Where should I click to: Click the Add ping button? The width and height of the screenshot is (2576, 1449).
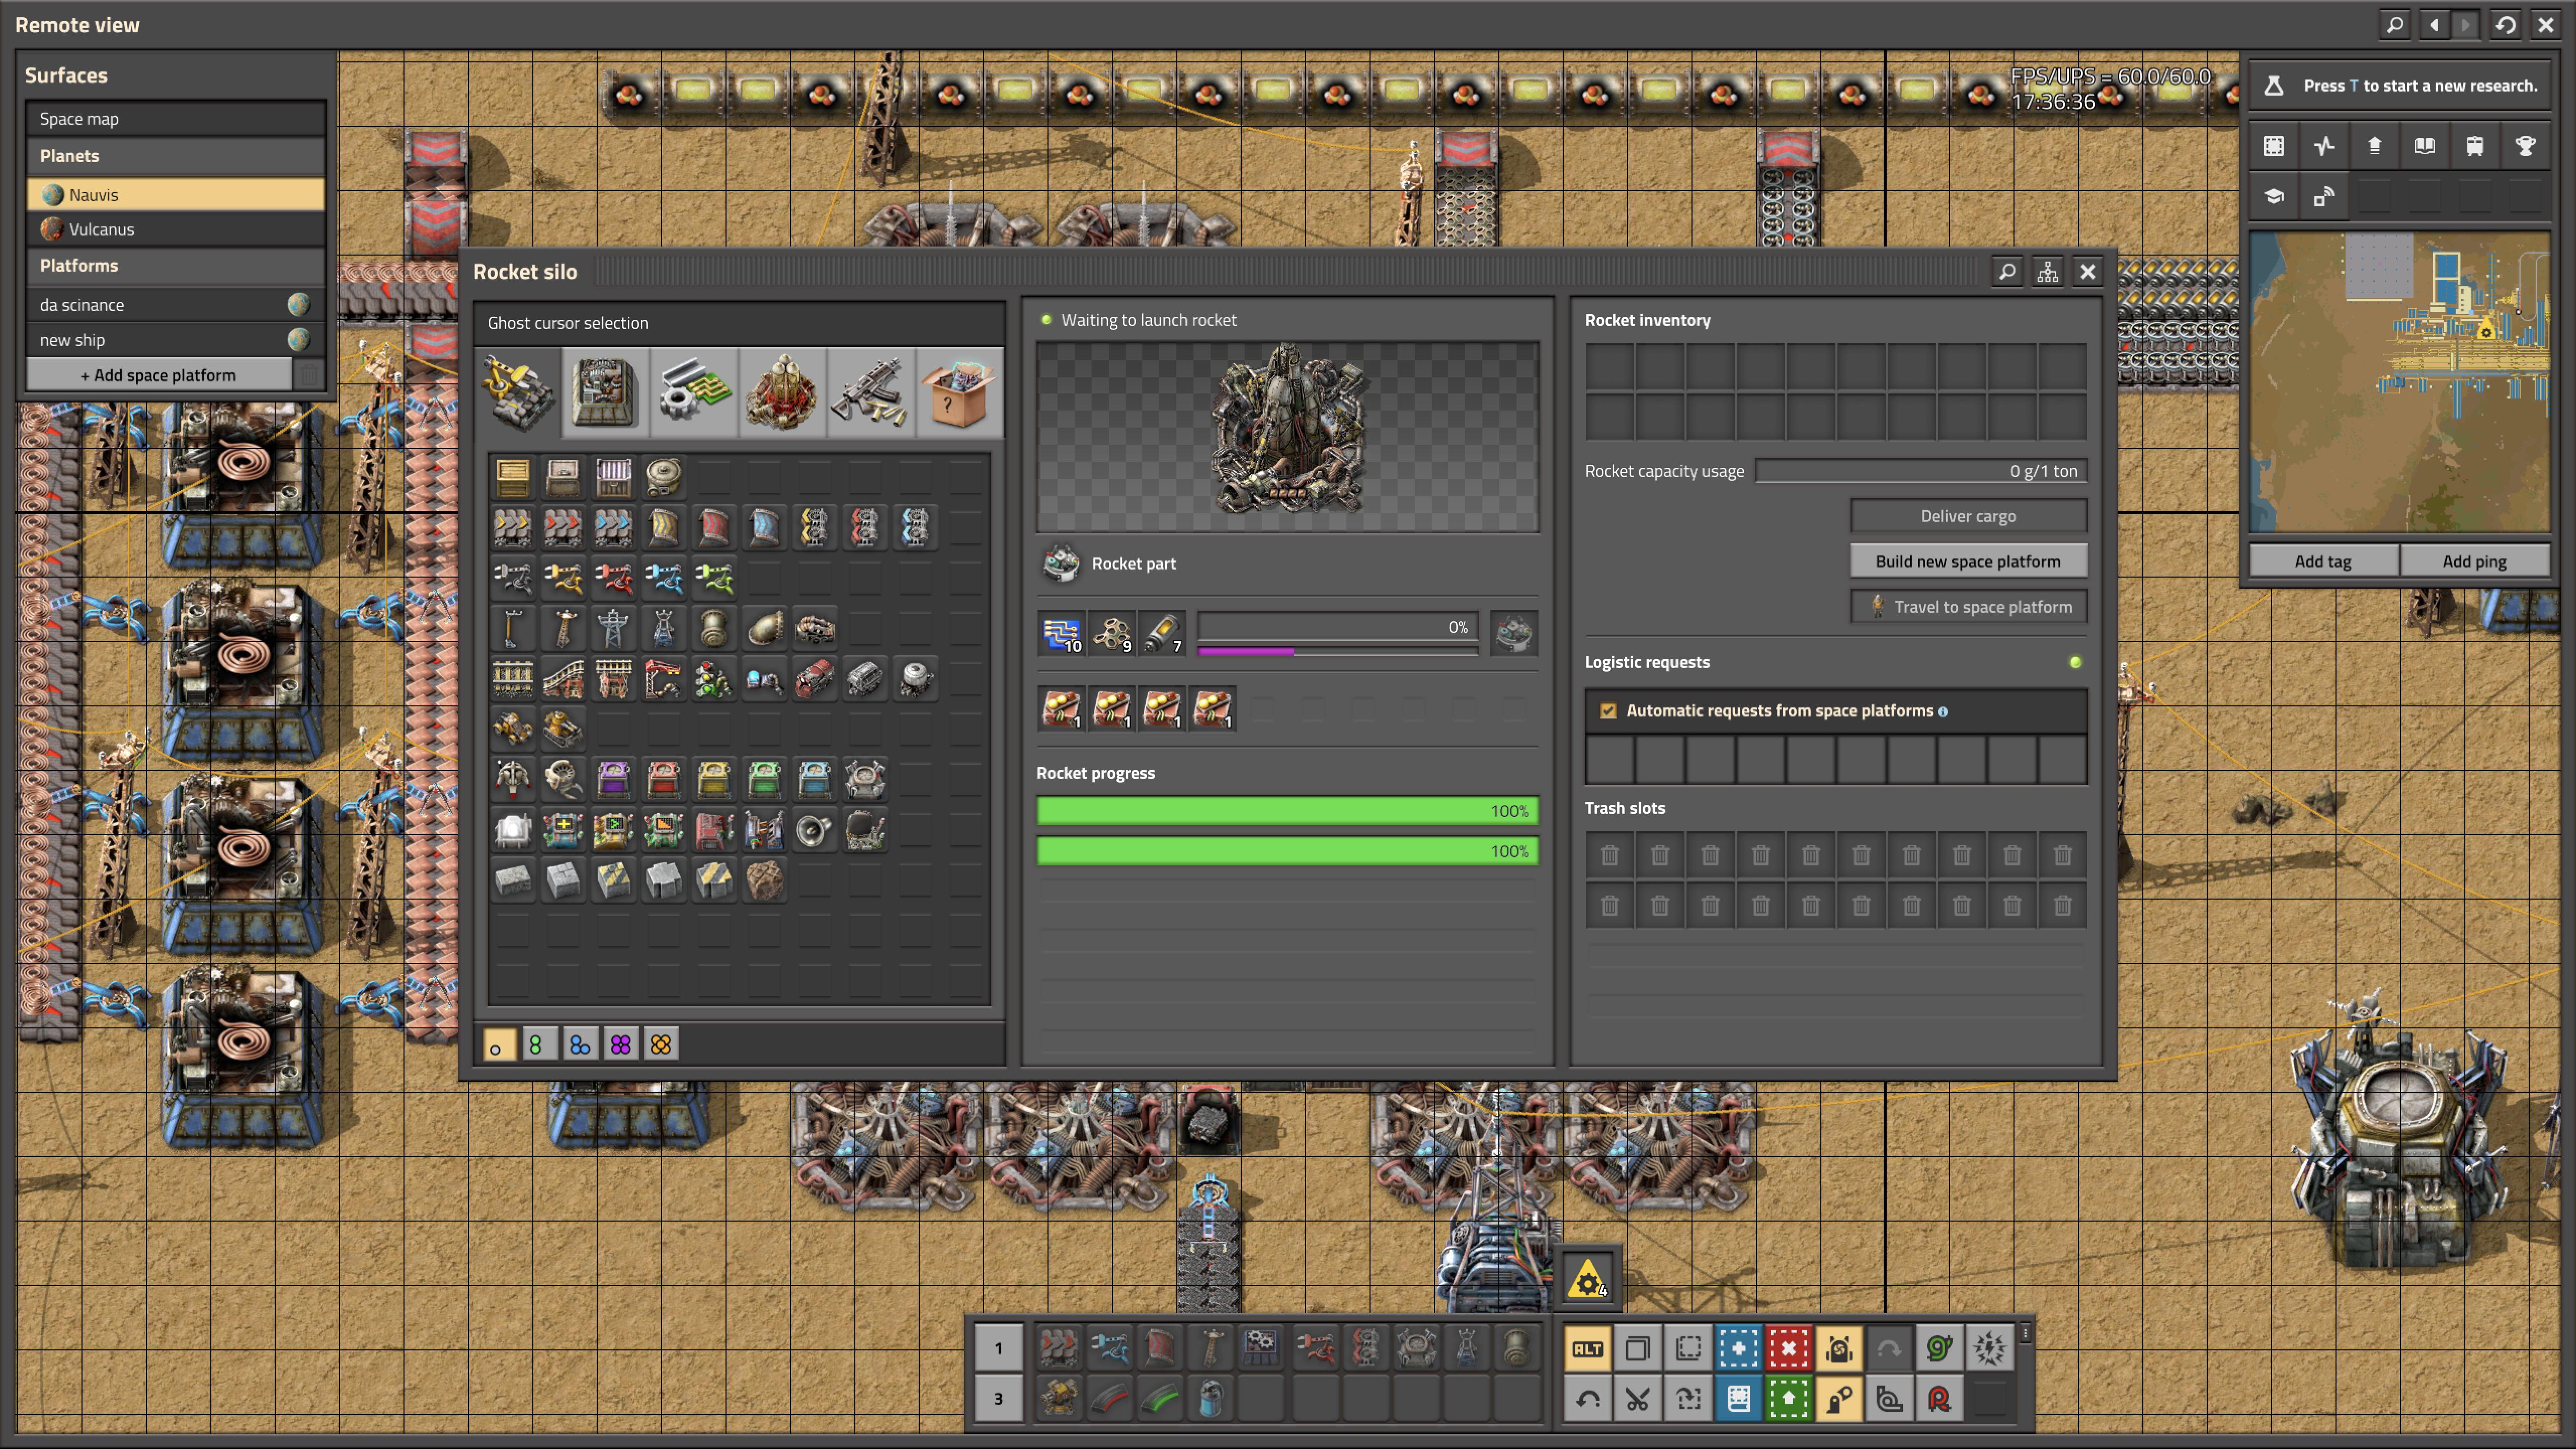pos(2474,561)
